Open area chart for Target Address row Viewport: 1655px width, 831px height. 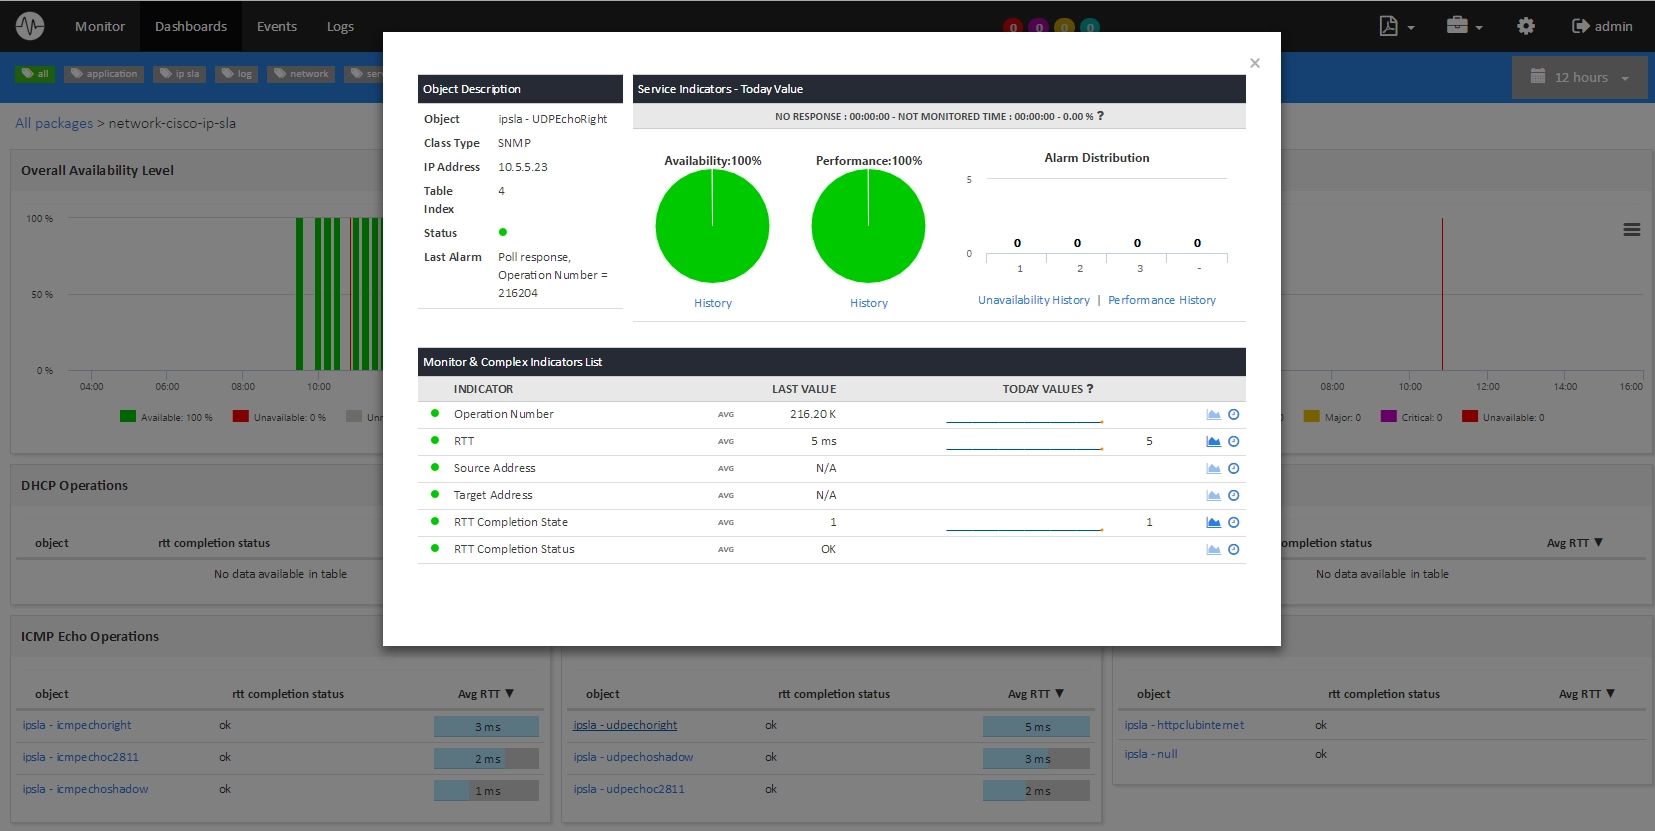point(1213,495)
